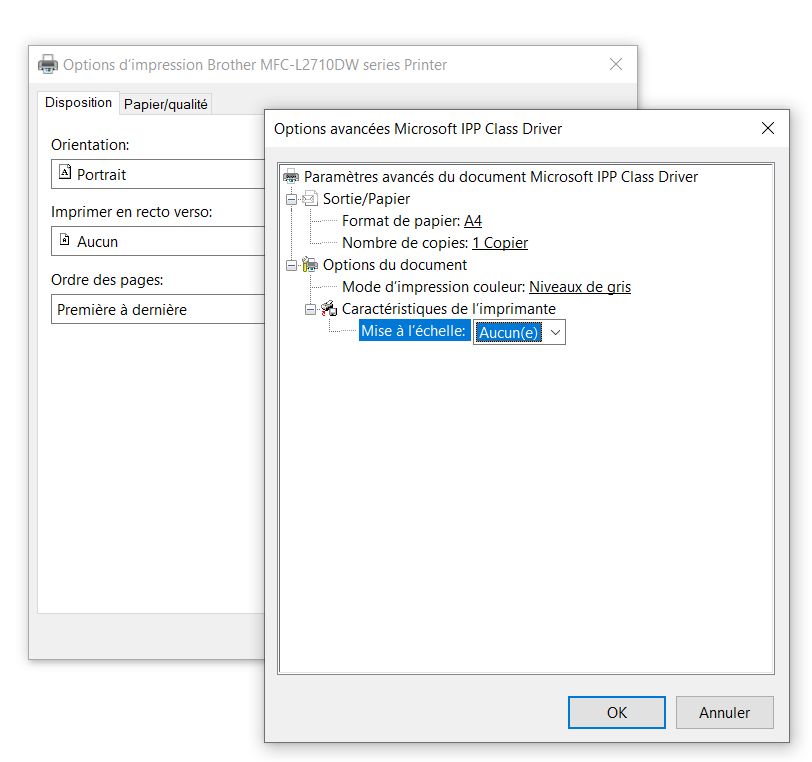Viewport: 812px width, 762px height.
Task: Click the printer icon beside Paramètres avancés
Action: [291, 177]
